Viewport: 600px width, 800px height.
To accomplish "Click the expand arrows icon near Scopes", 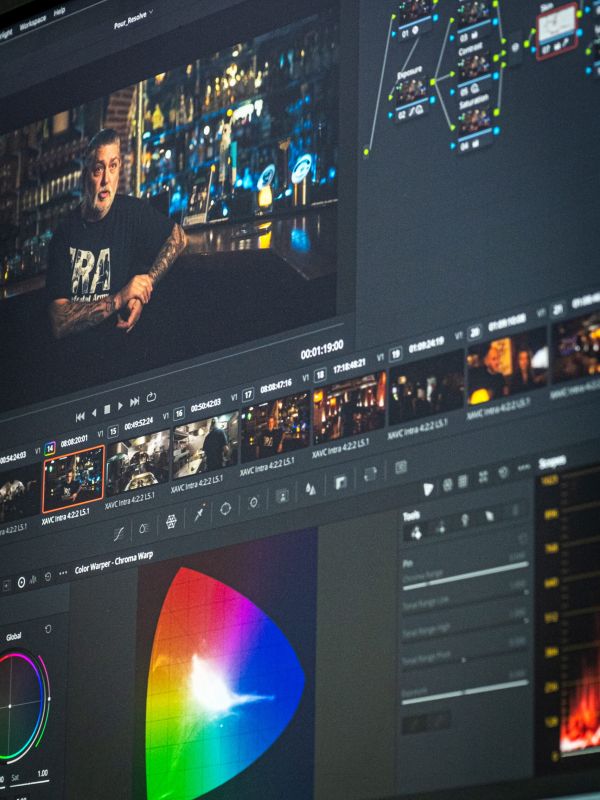I will point(483,477).
